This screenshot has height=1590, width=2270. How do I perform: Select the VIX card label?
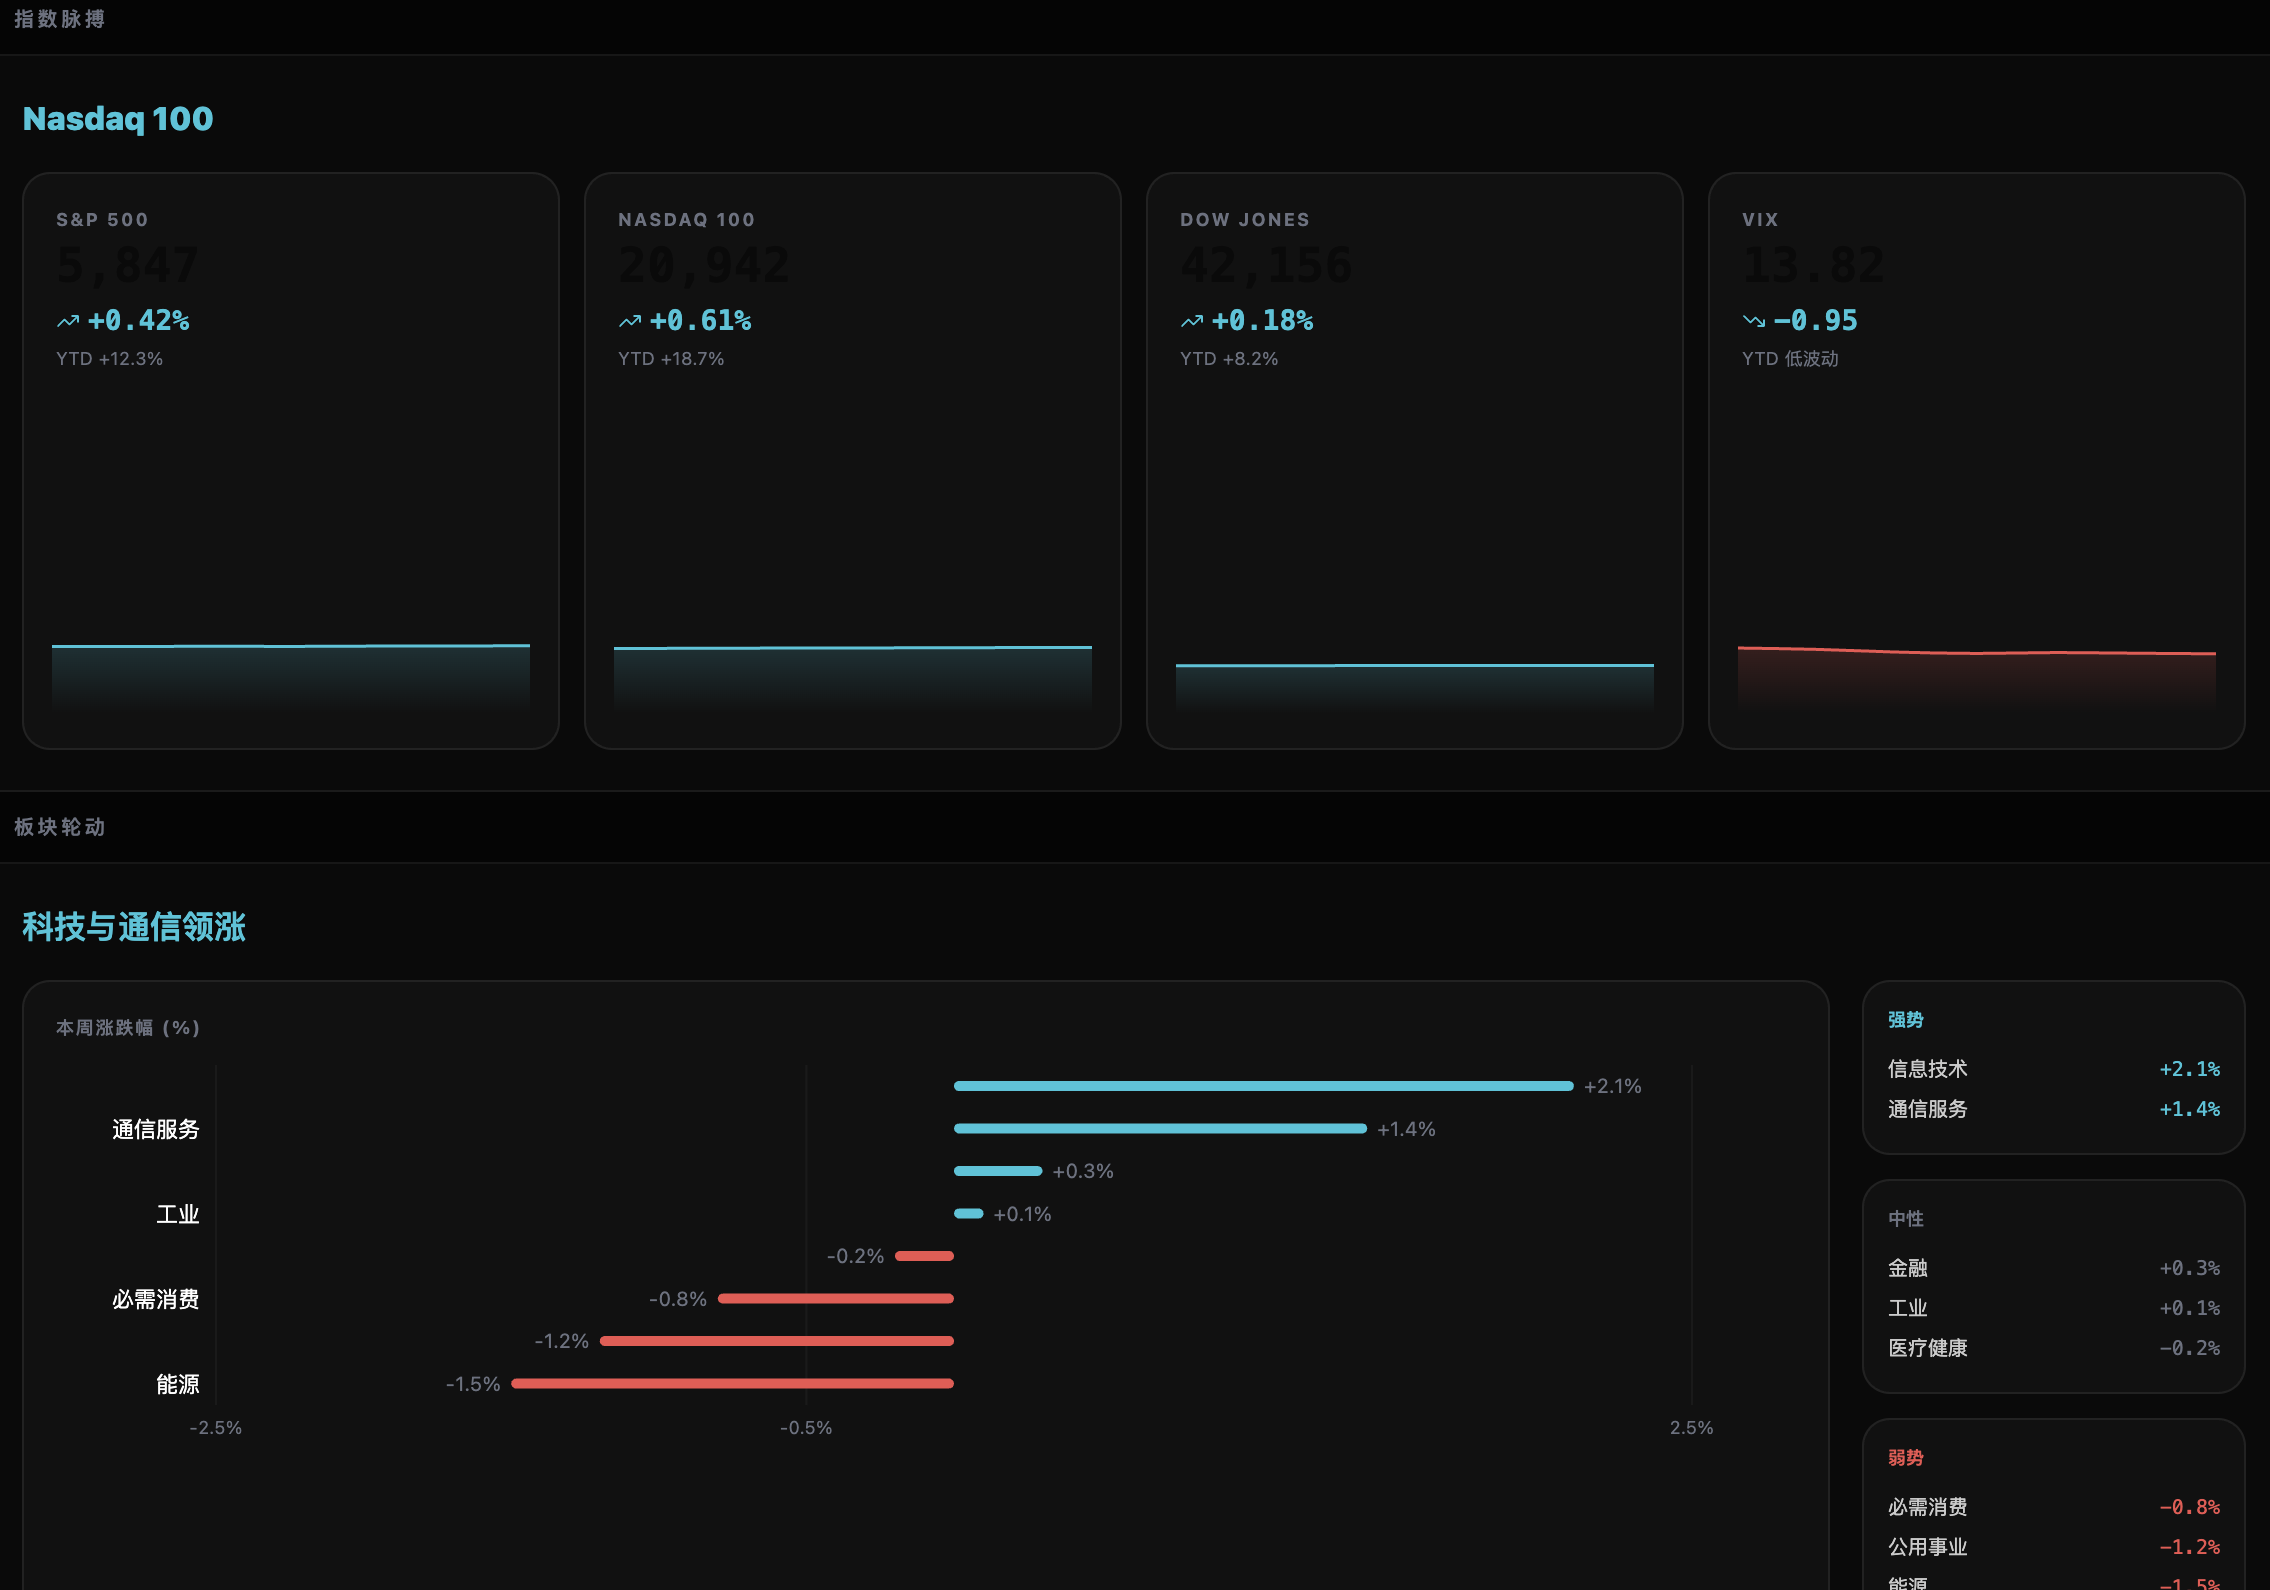pos(1760,220)
